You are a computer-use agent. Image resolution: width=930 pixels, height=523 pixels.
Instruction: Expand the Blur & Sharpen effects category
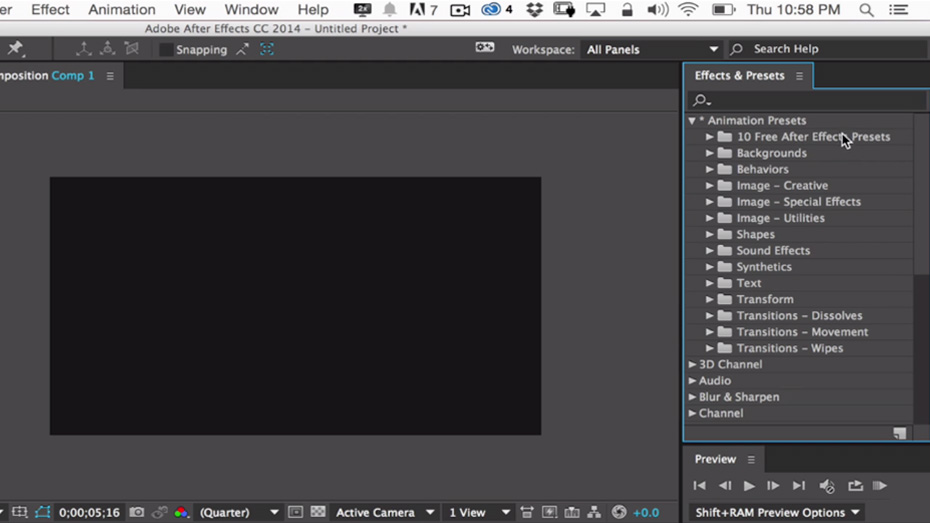[692, 397]
